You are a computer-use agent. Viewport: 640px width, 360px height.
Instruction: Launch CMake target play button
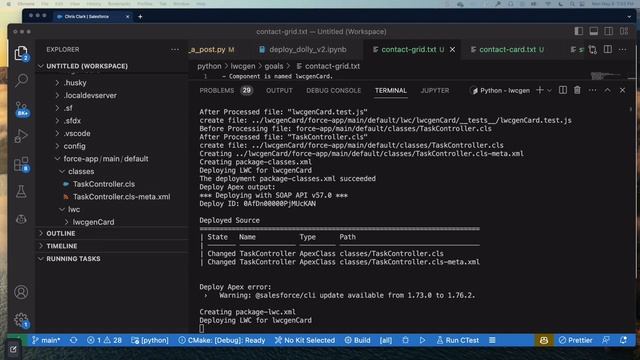pos(422,340)
